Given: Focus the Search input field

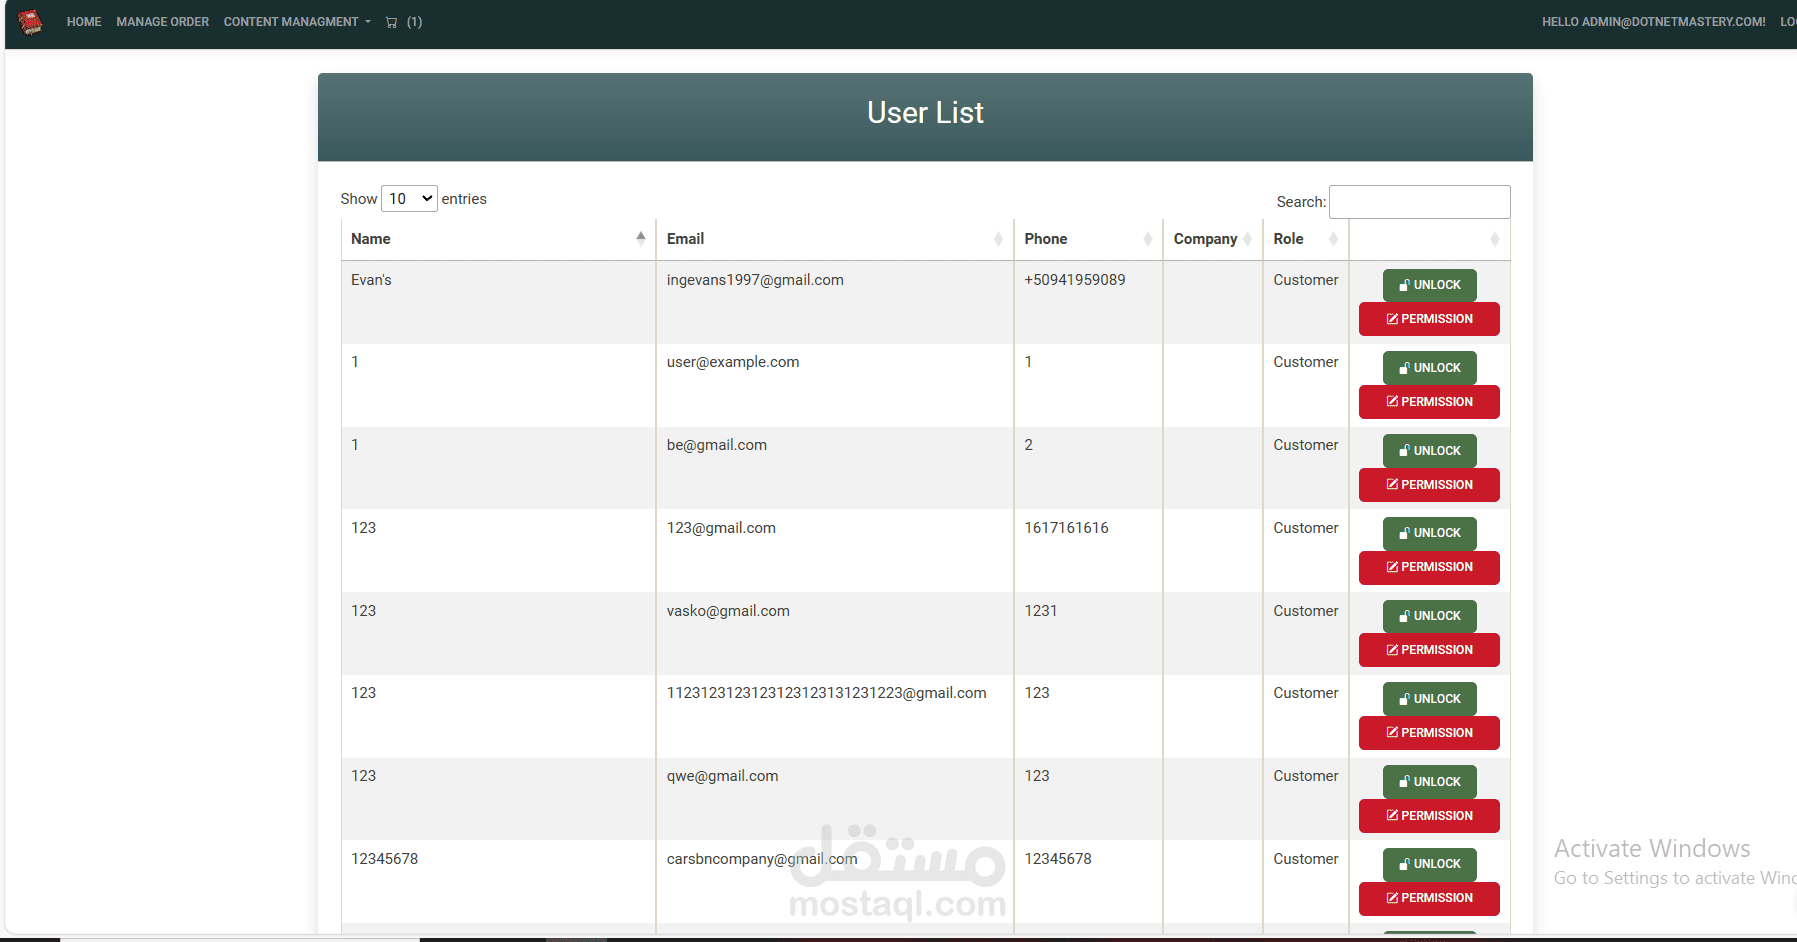Looking at the screenshot, I should (1420, 202).
